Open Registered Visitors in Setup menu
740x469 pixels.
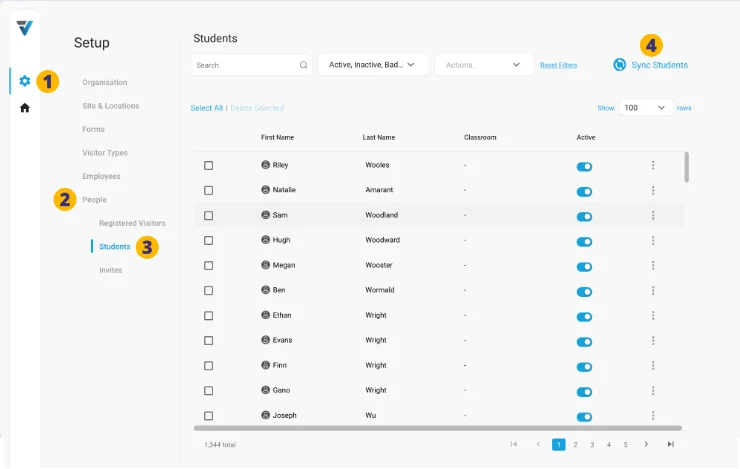pos(132,223)
